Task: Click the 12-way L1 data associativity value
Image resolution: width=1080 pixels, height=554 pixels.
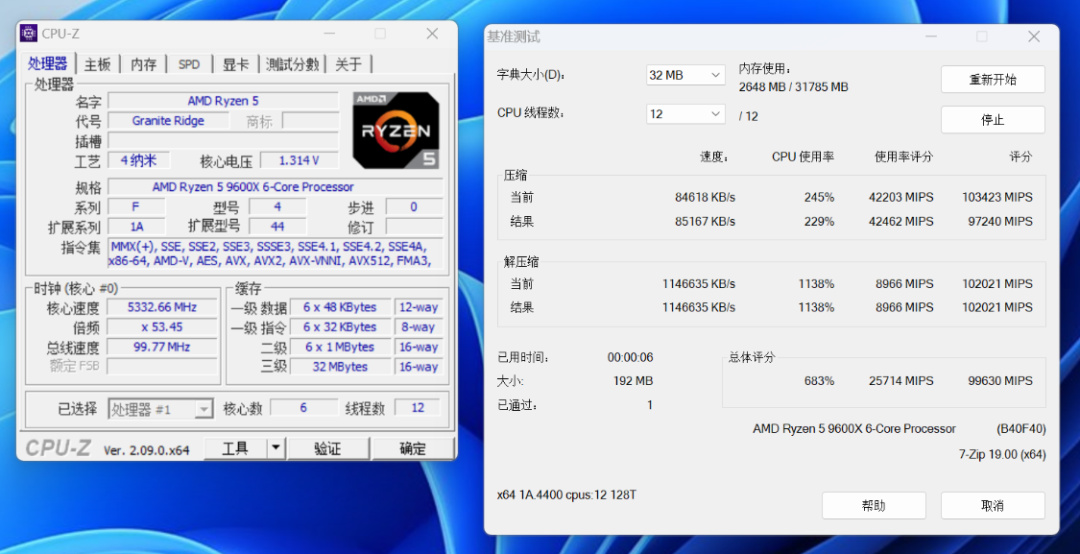Action: tap(419, 307)
